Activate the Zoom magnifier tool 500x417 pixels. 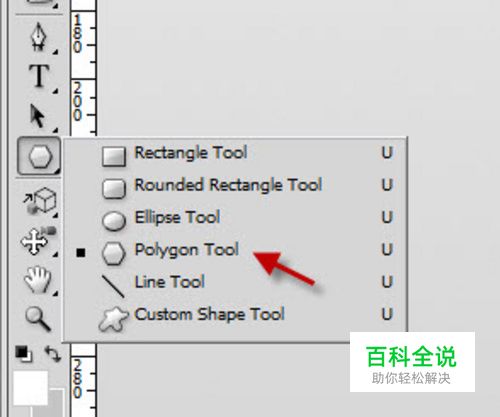coord(38,319)
